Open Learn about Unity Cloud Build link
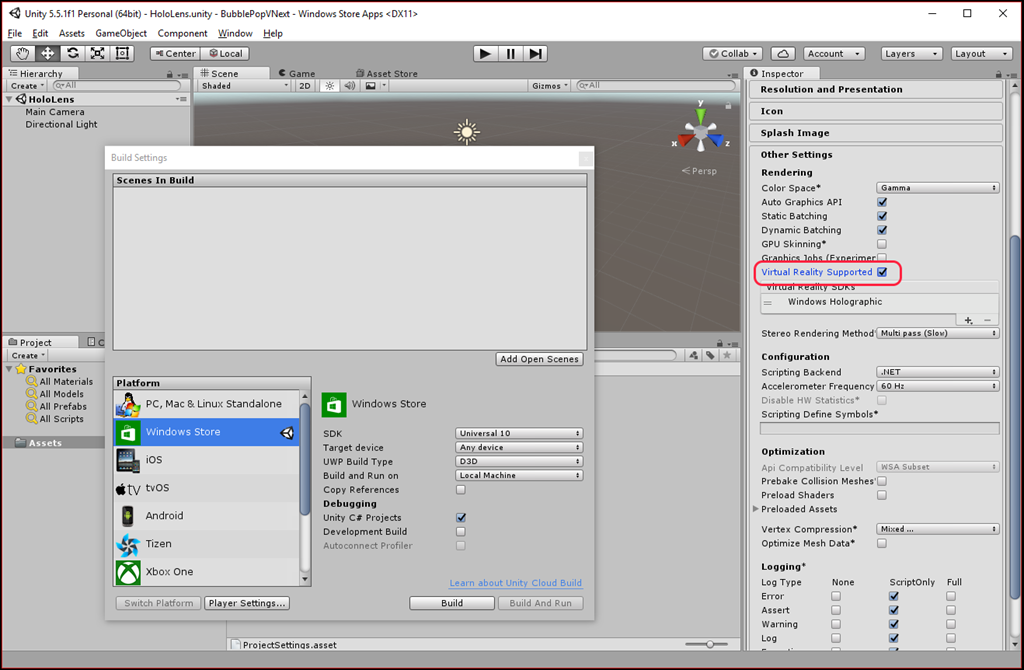Viewport: 1024px width, 670px height. [x=515, y=583]
